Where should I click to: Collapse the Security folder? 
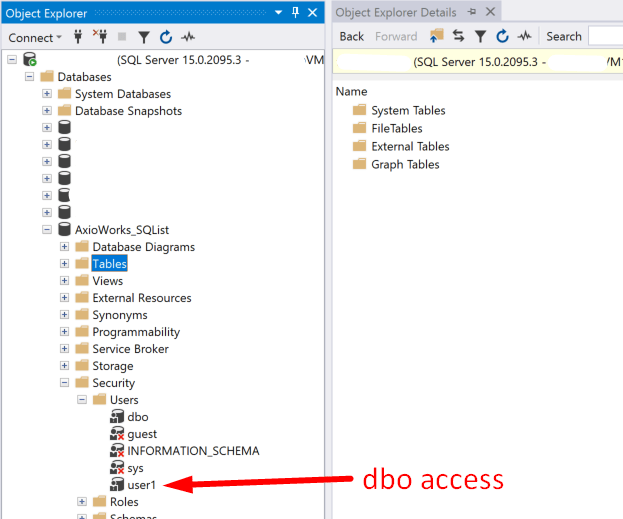[64, 382]
